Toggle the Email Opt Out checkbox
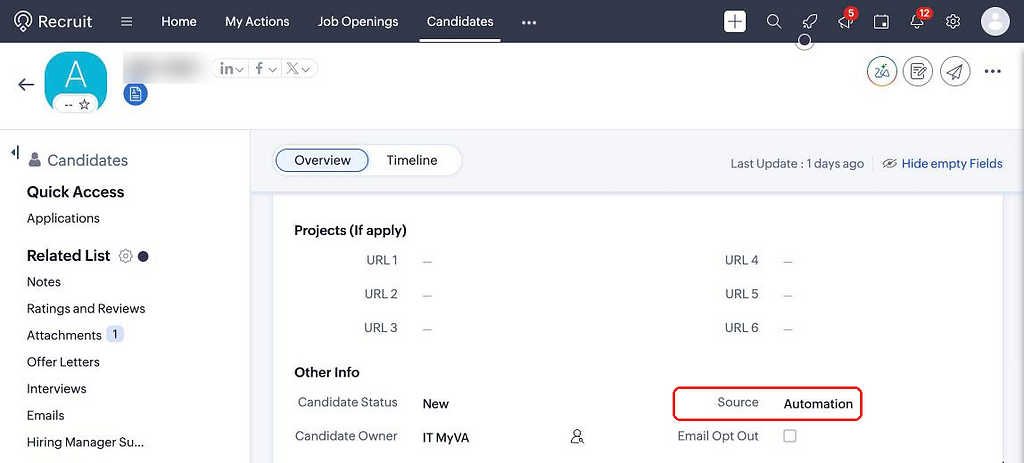 790,436
